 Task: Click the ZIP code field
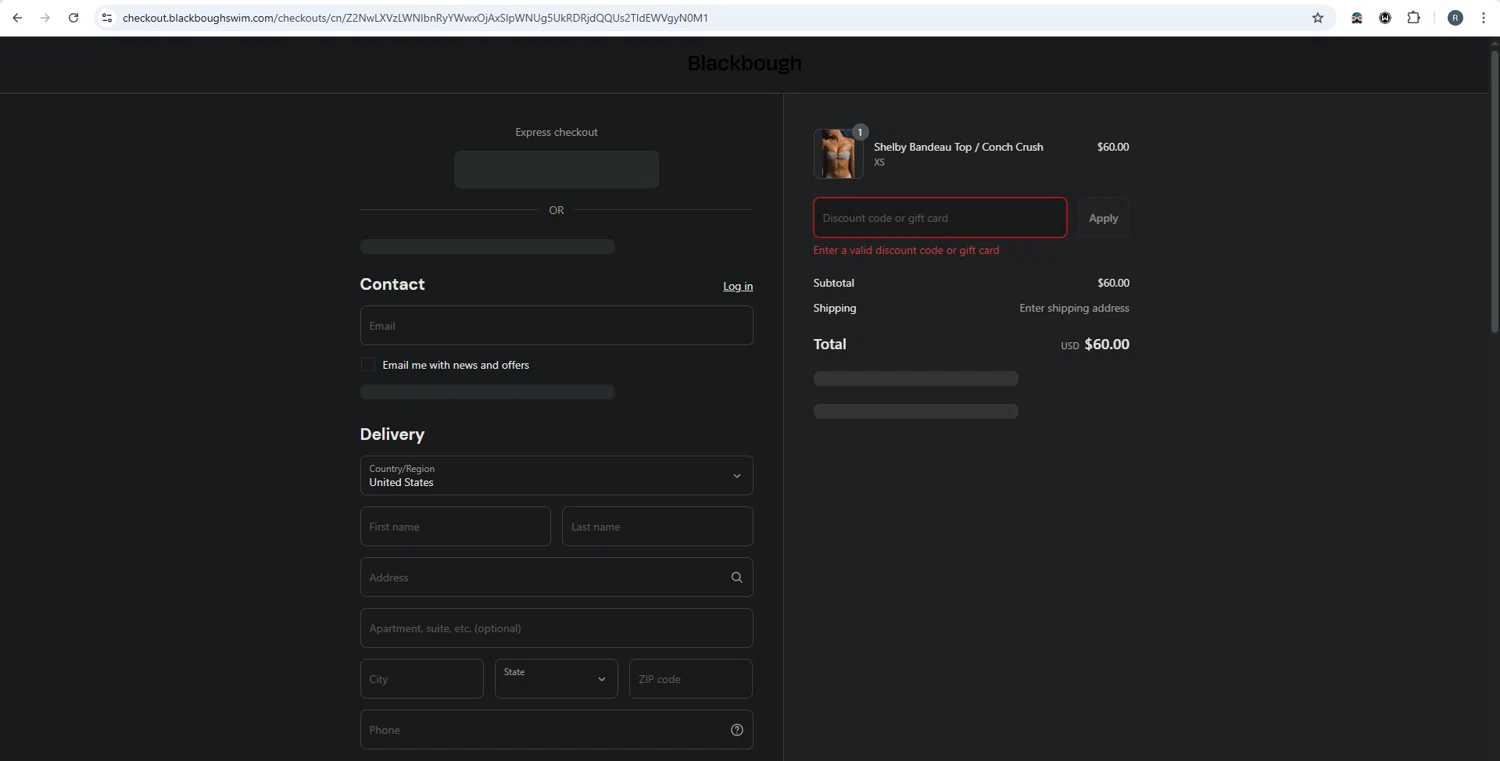coord(690,679)
